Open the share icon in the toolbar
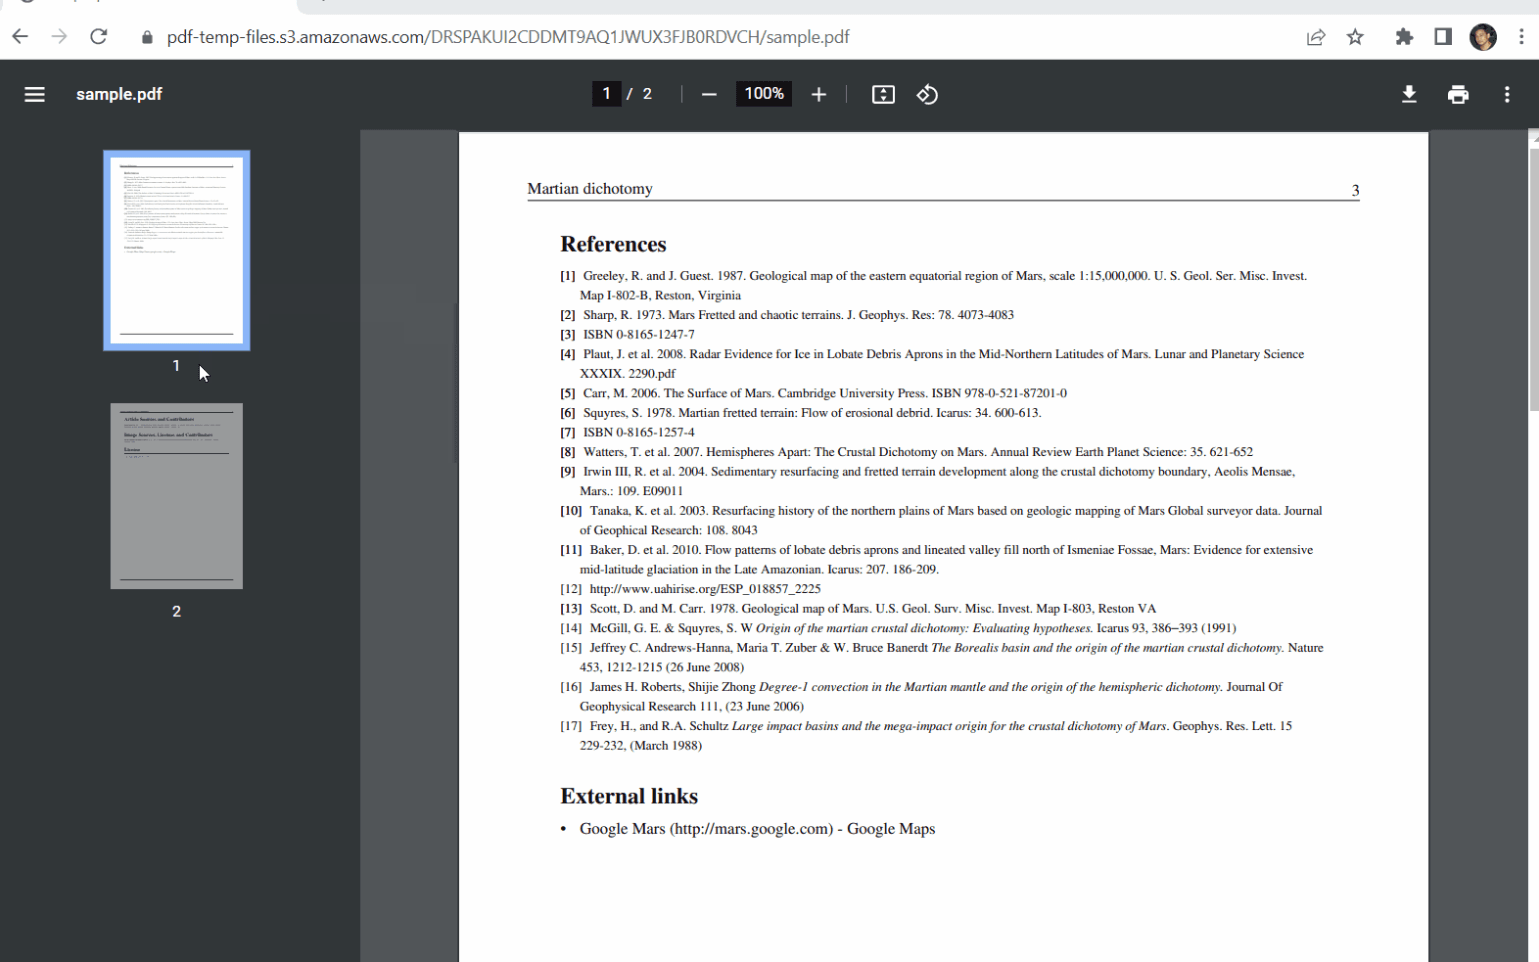 coord(1315,36)
